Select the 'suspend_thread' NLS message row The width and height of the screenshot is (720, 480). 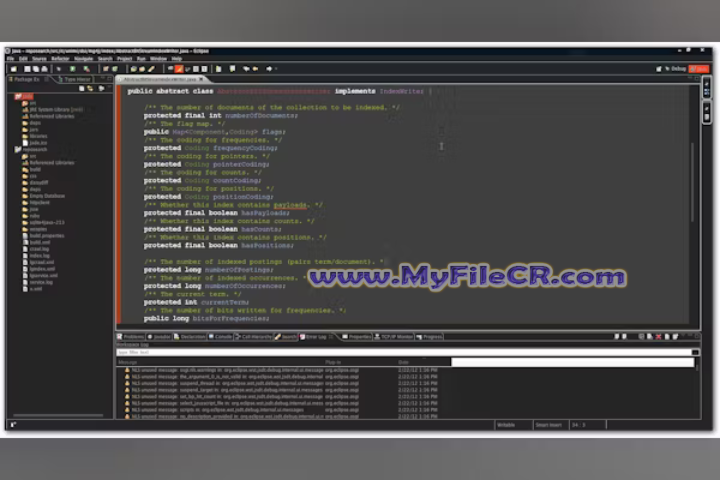tap(281, 383)
